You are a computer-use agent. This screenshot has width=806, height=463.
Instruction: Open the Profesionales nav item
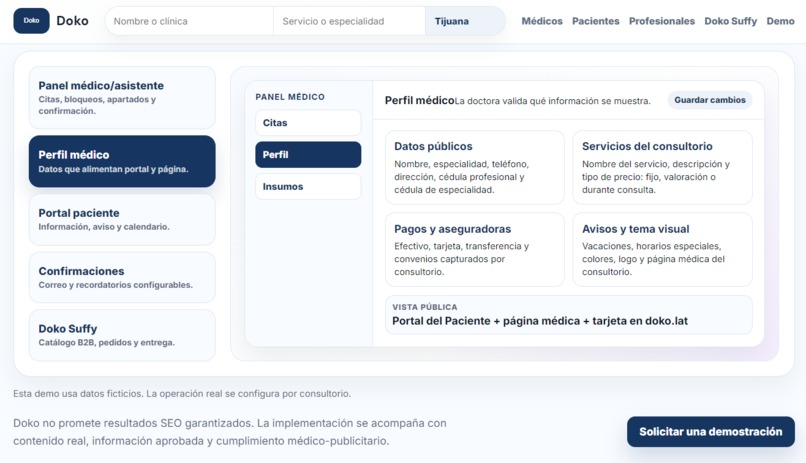pos(662,21)
